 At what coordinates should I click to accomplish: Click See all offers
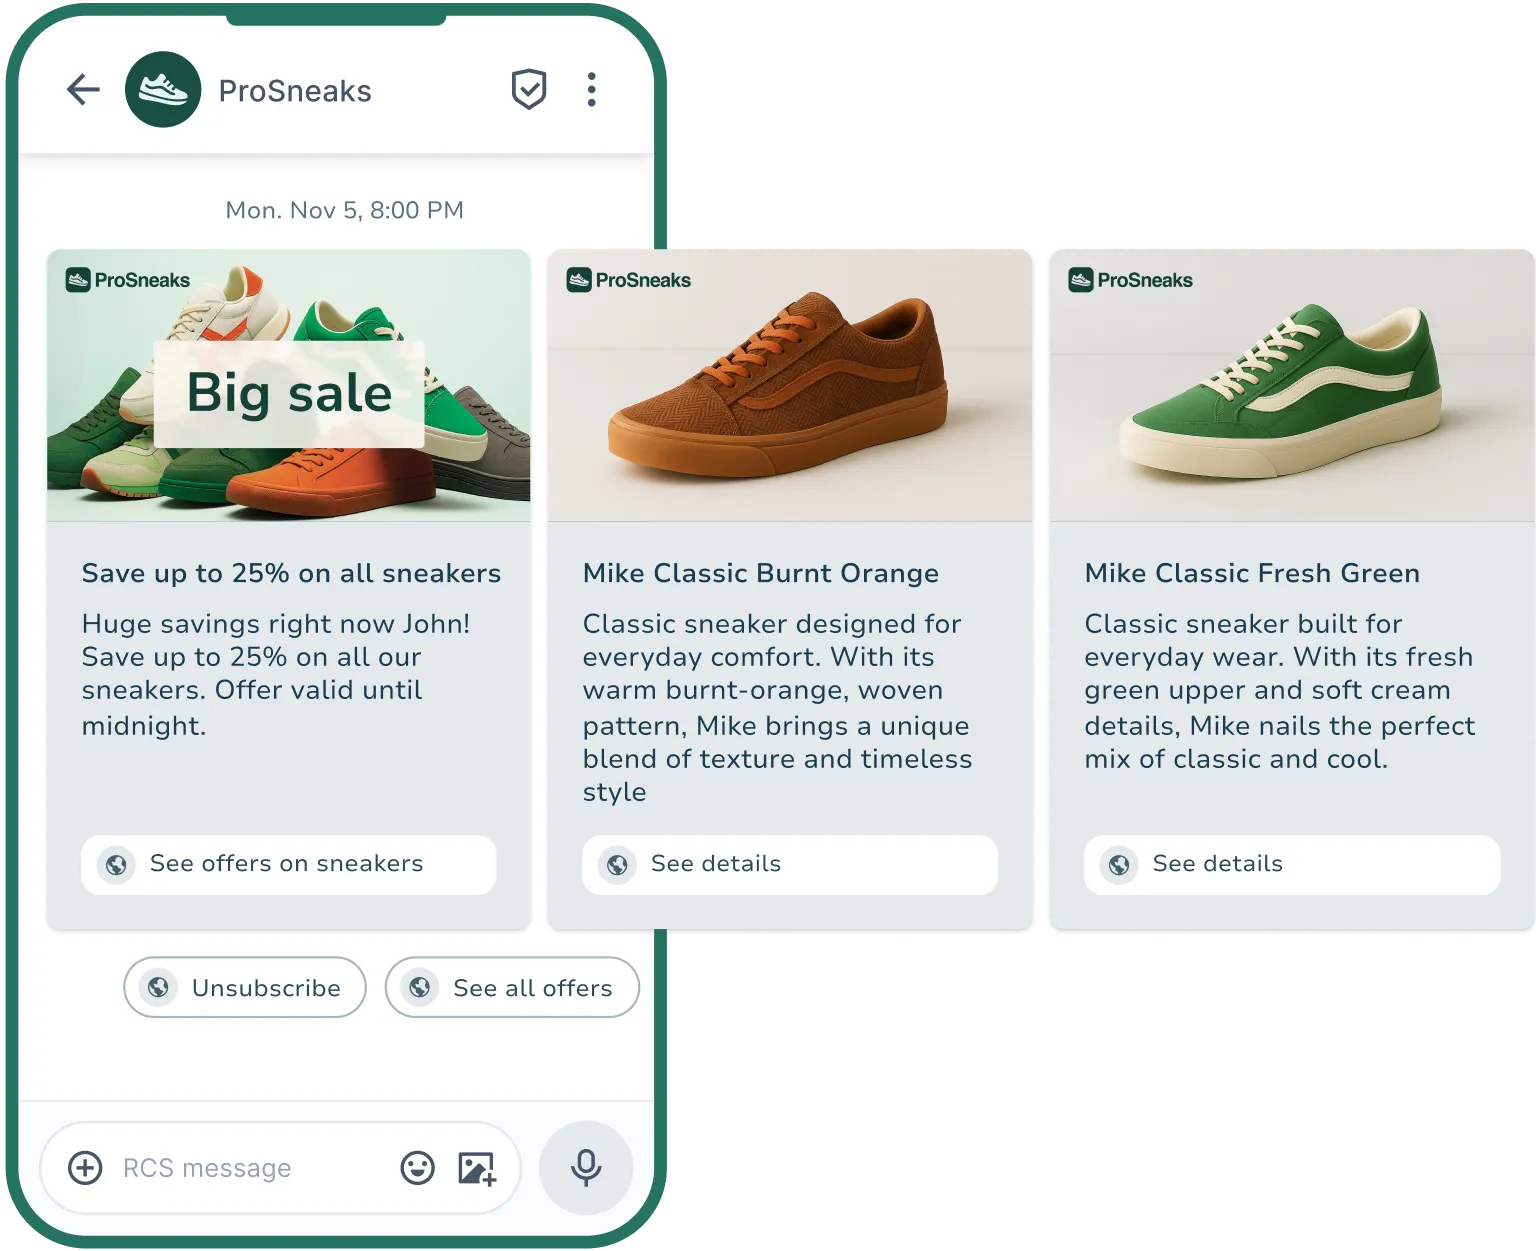point(511,987)
